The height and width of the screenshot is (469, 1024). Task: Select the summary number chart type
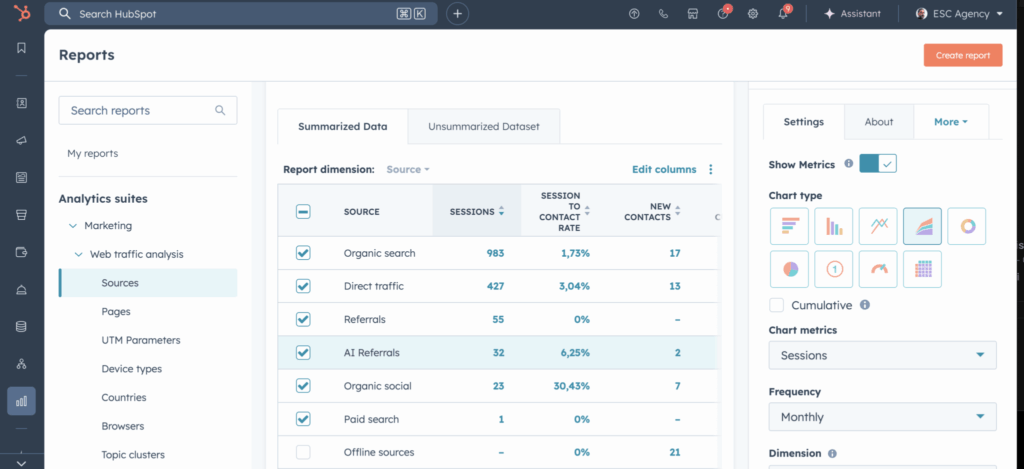(834, 269)
